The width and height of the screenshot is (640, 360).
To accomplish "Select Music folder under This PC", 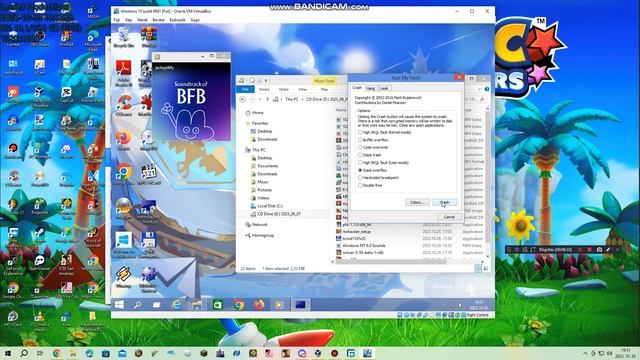I will pos(260,182).
